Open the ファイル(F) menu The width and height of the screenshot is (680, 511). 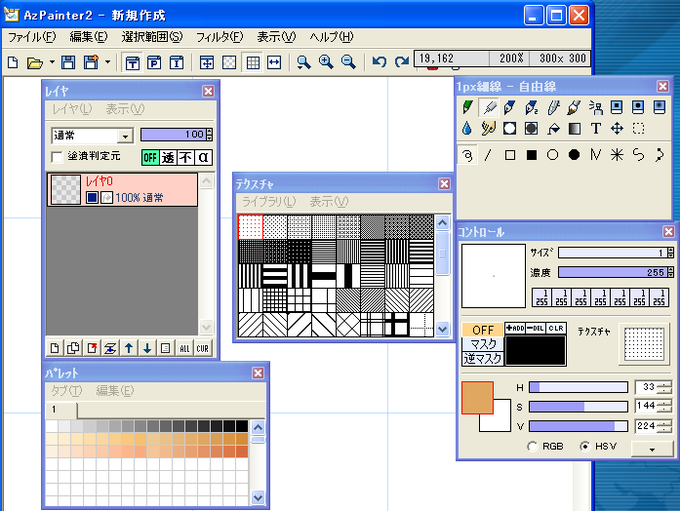point(32,37)
